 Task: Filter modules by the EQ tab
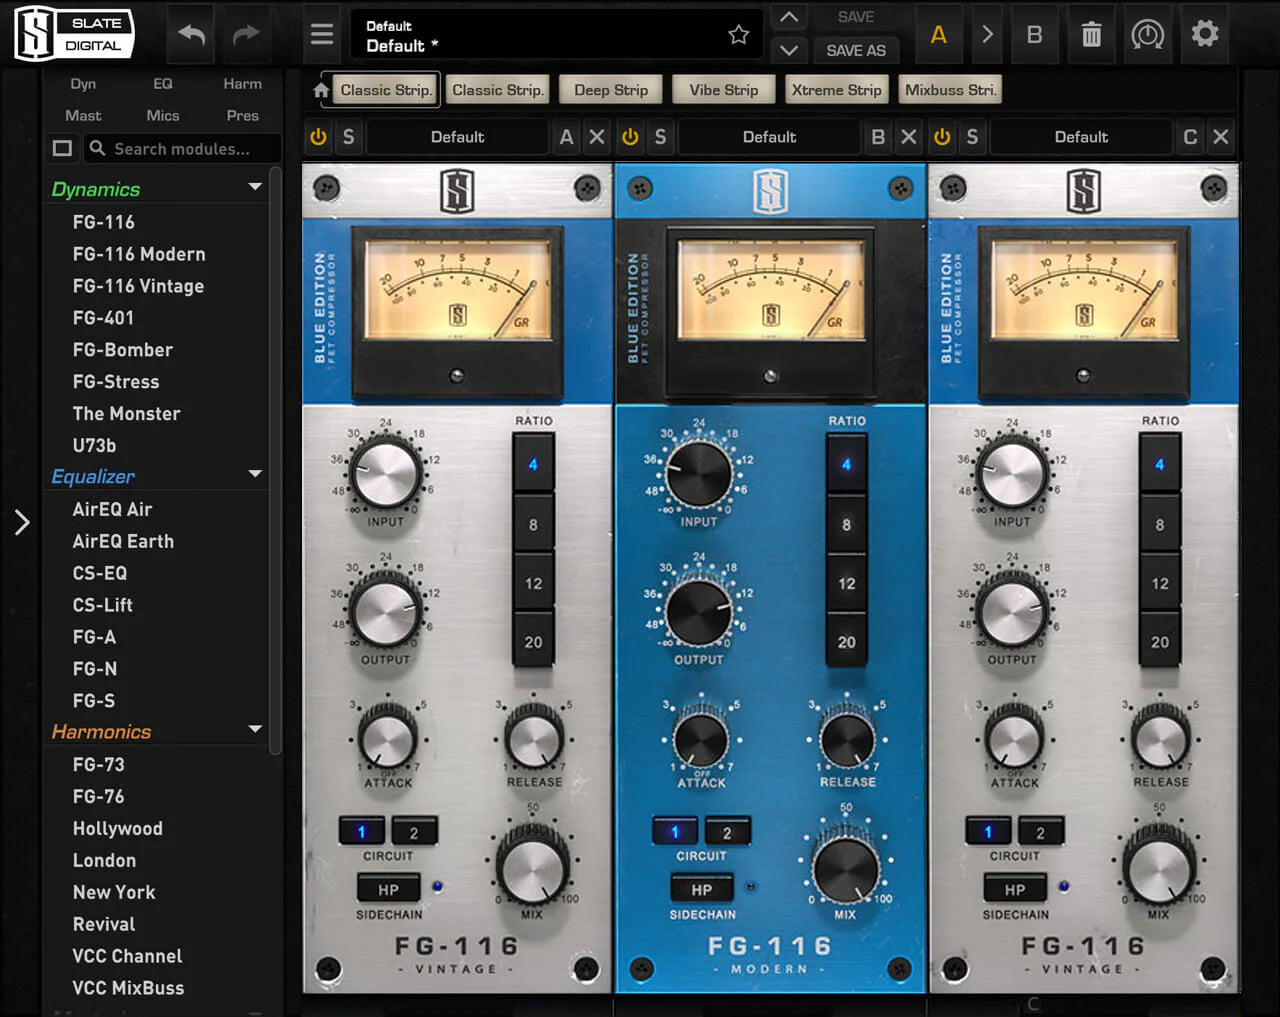click(x=163, y=84)
